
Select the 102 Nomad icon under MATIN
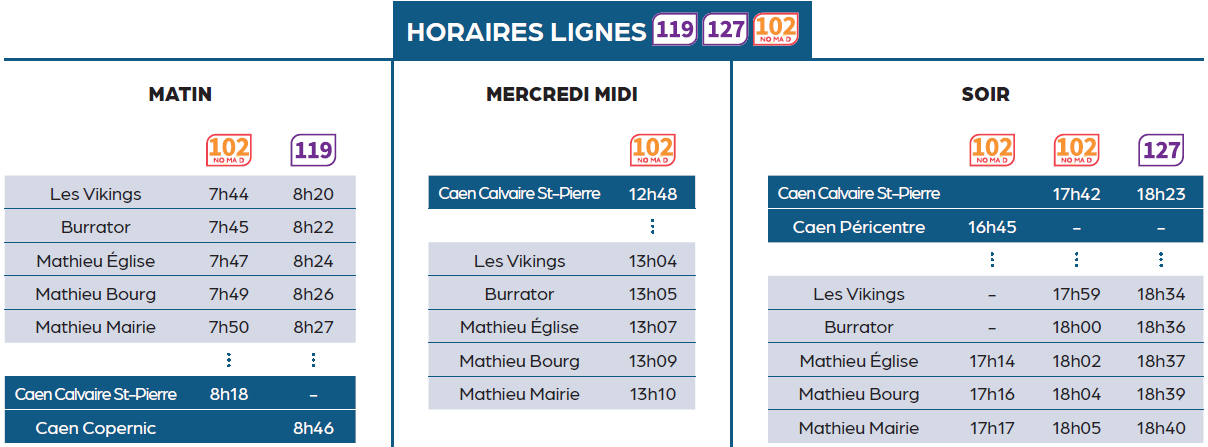point(229,151)
